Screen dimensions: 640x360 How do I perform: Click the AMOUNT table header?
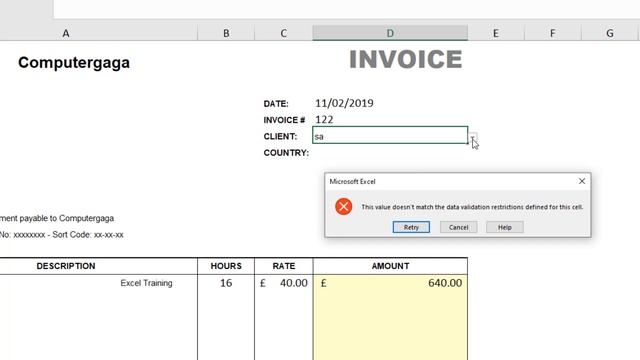pyautogui.click(x=390, y=266)
